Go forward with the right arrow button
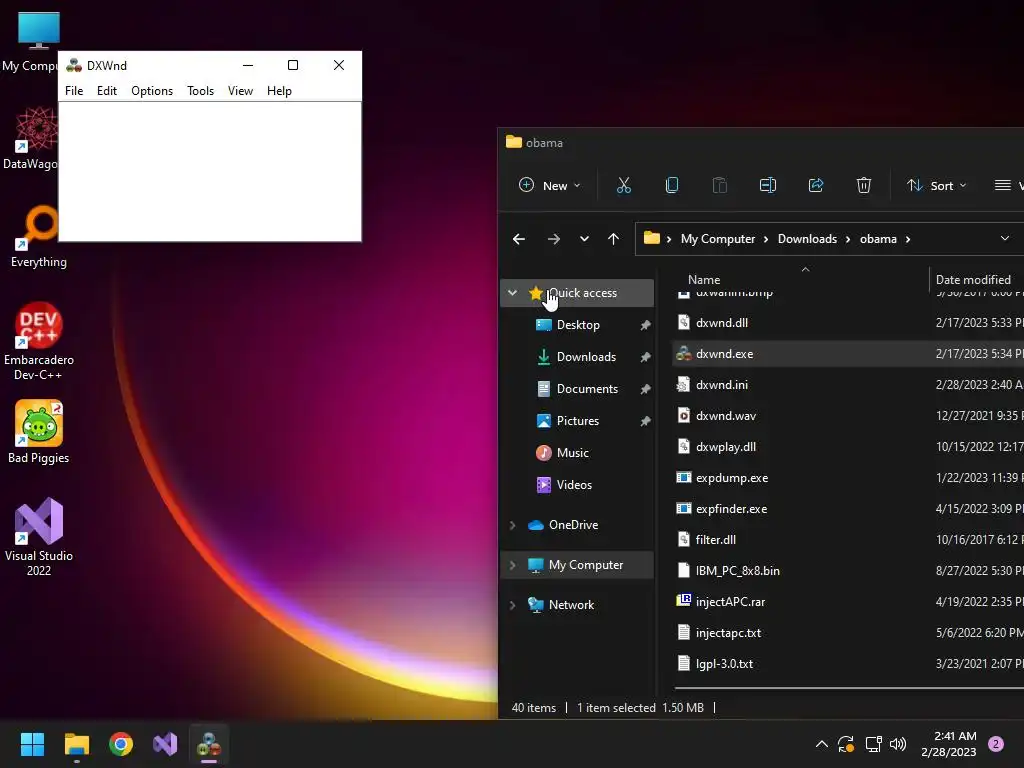Screen dimensions: 1024x768 click(553, 239)
